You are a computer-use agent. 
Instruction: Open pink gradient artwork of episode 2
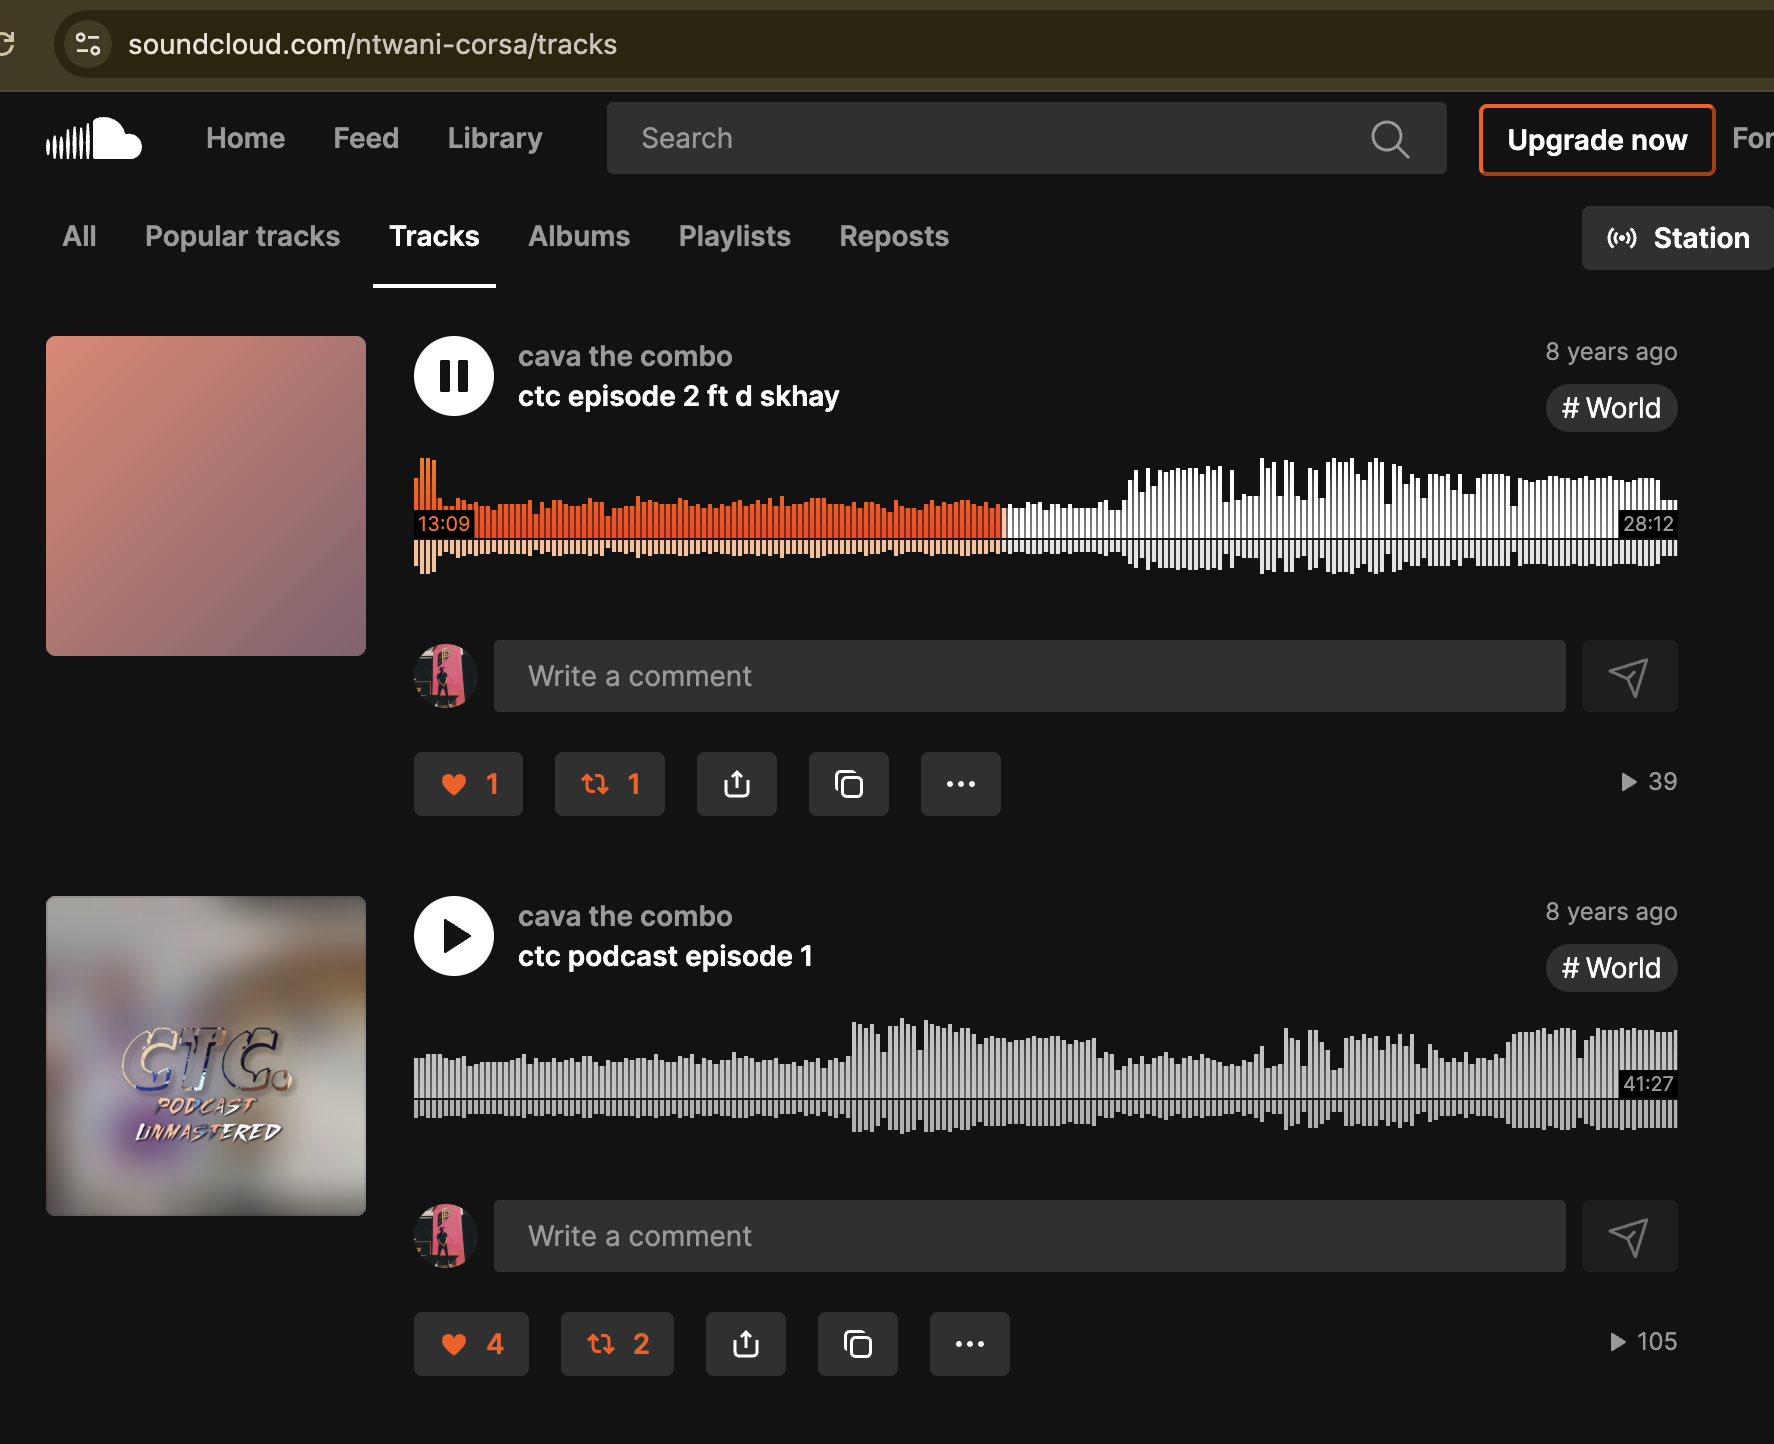(206, 496)
